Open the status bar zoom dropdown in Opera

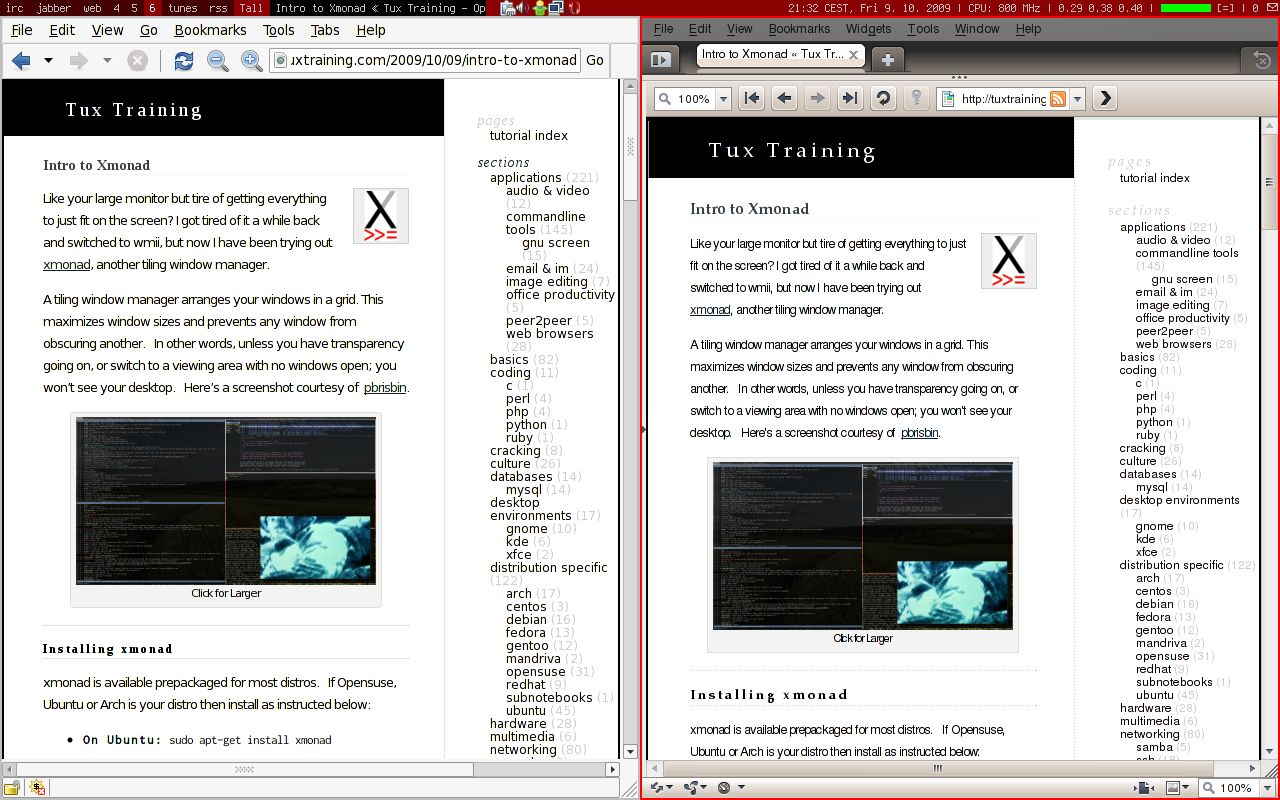(x=1265, y=788)
